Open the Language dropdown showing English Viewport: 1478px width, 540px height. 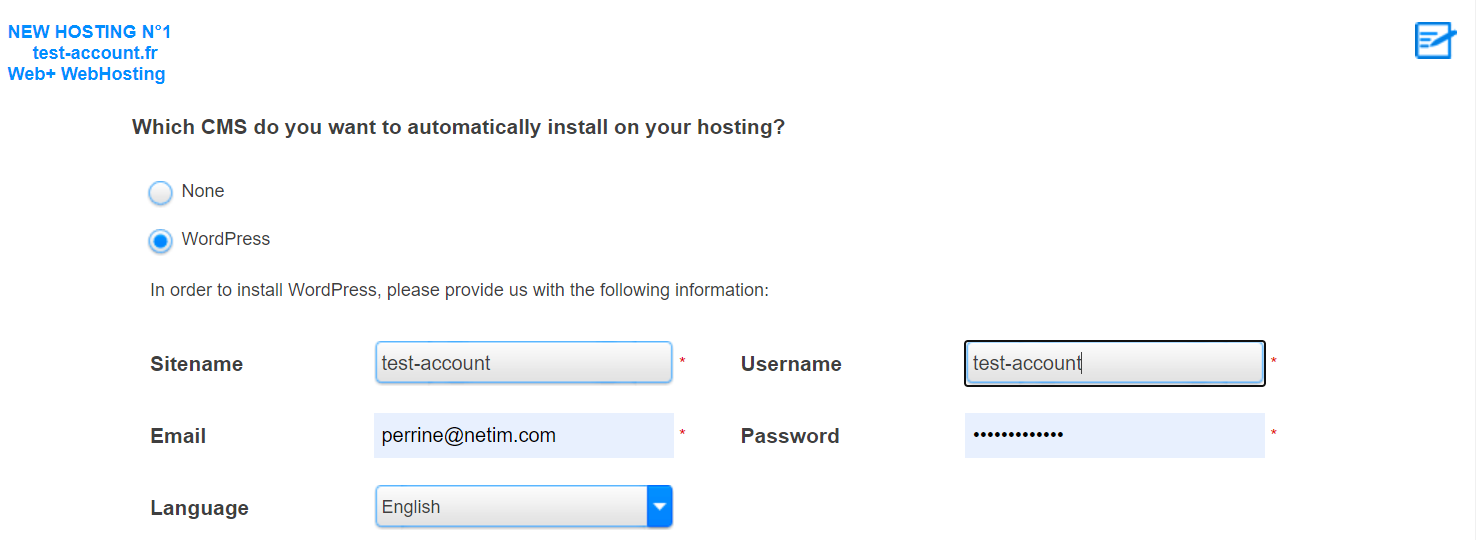pyautogui.click(x=524, y=506)
